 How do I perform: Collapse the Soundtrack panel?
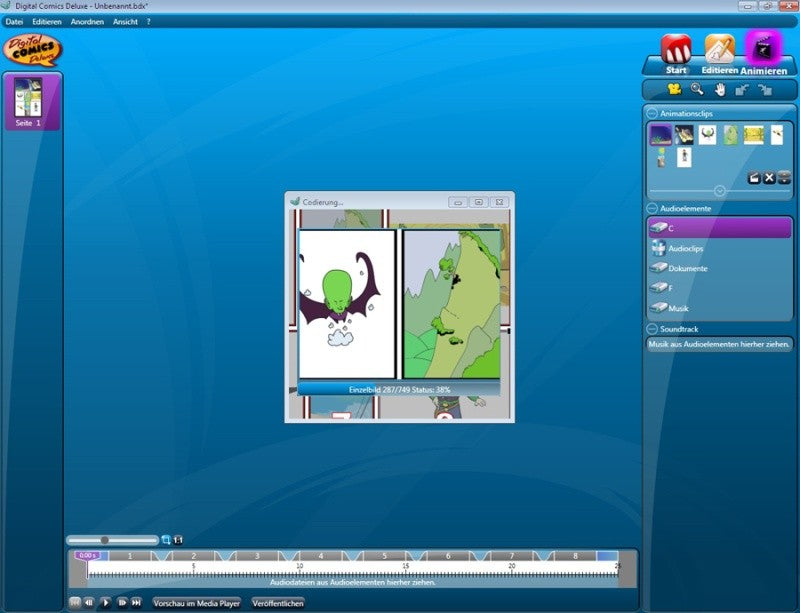pos(652,329)
